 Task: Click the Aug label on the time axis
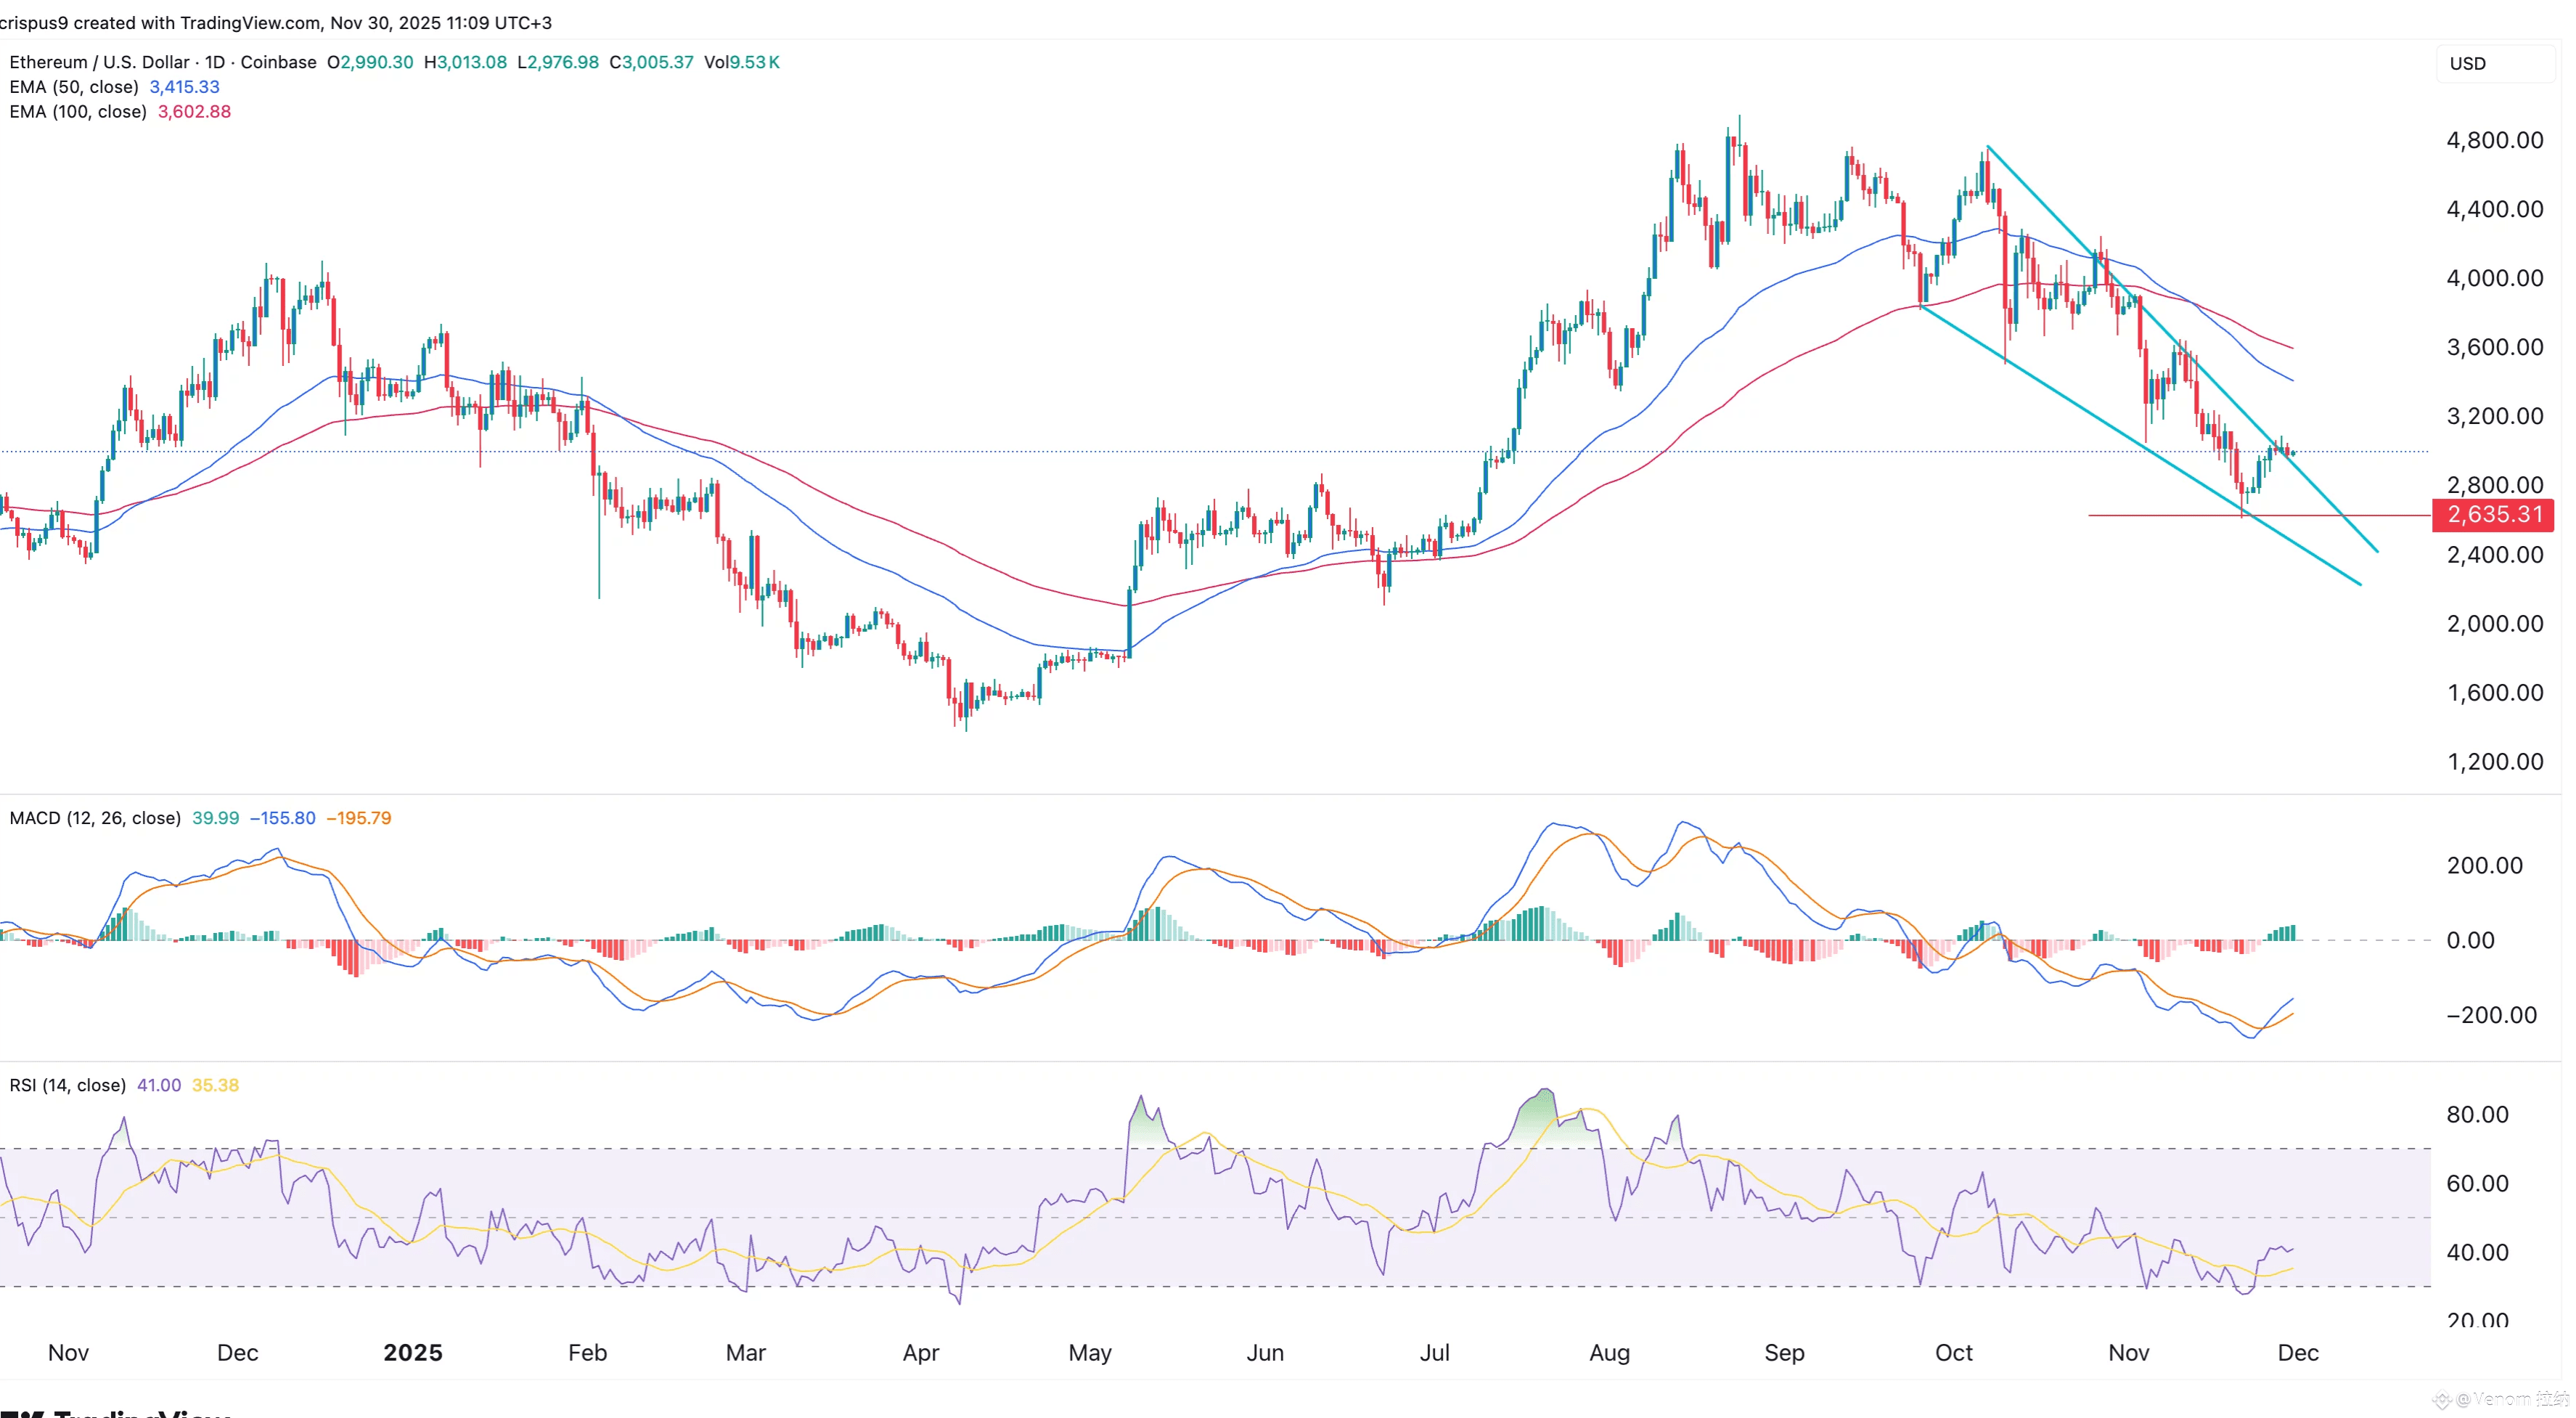point(1609,1353)
